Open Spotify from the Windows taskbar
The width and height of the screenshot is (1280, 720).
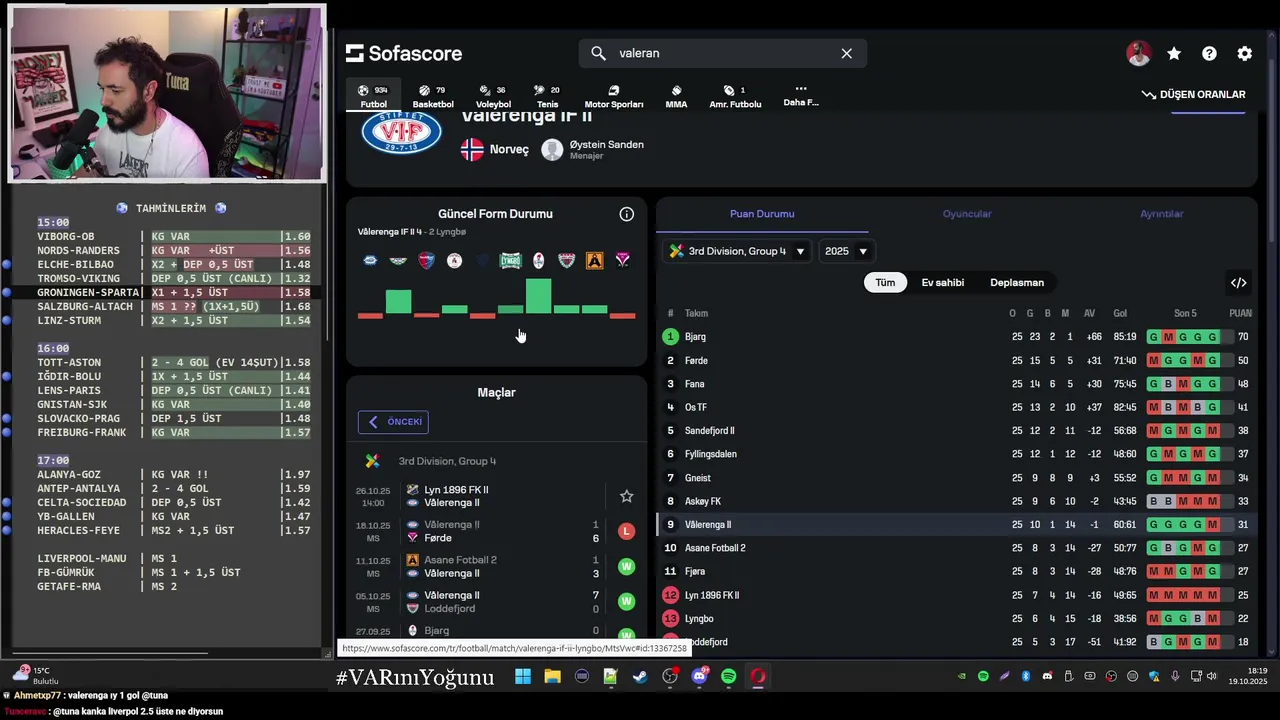click(x=728, y=677)
